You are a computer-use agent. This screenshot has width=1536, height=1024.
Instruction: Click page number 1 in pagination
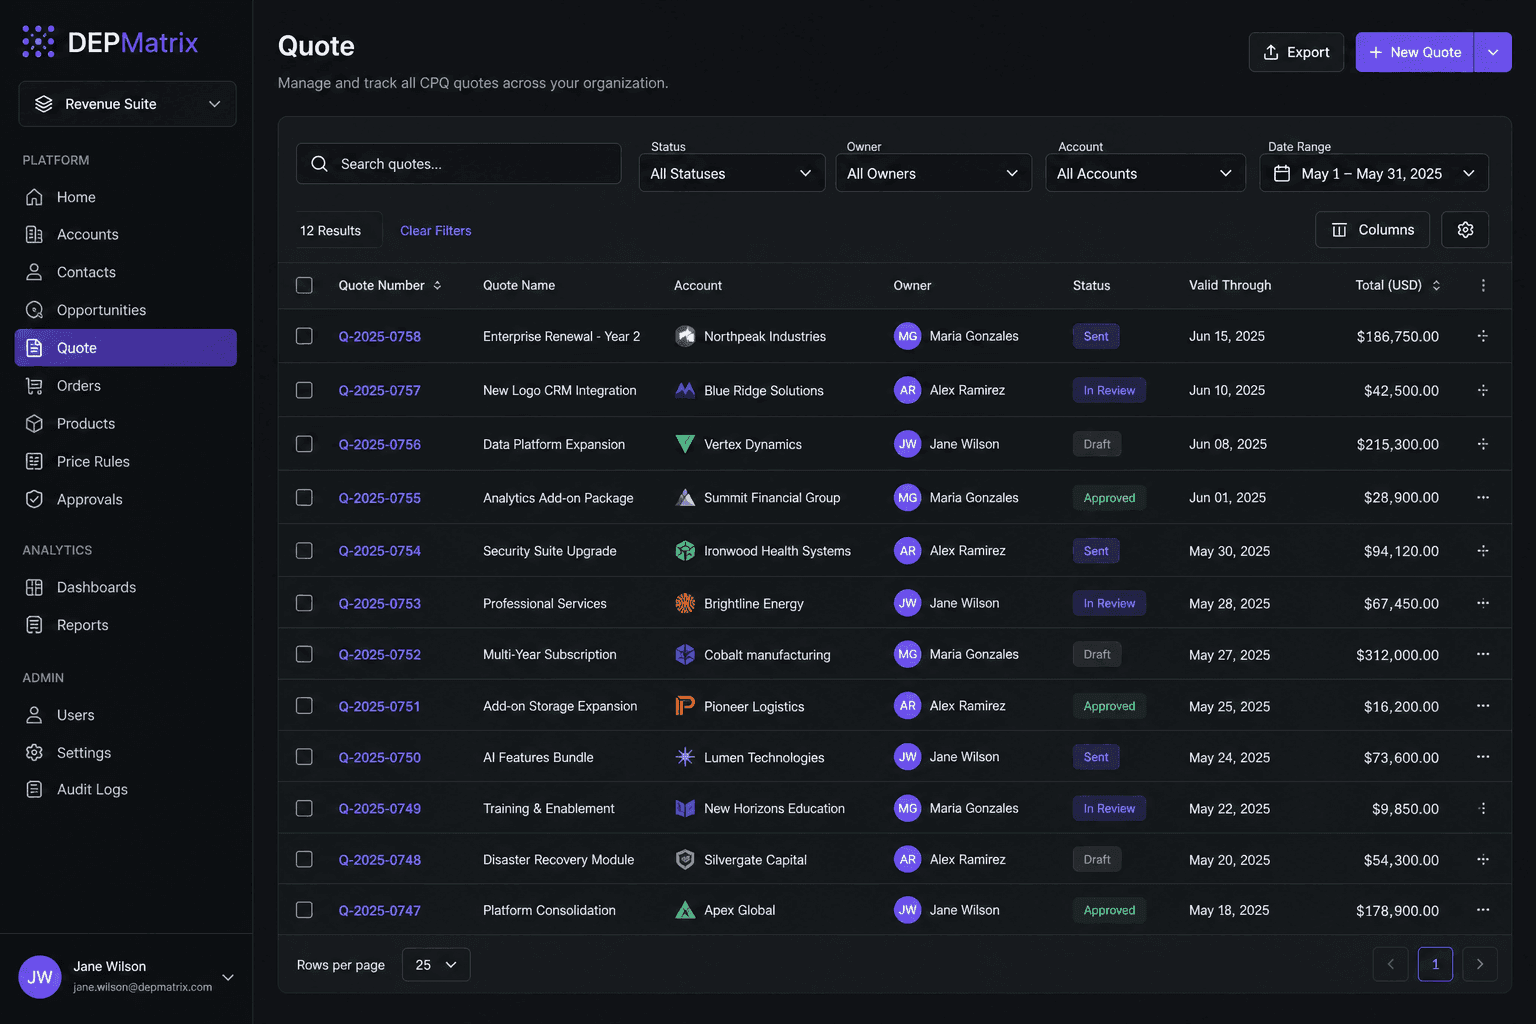1435,964
